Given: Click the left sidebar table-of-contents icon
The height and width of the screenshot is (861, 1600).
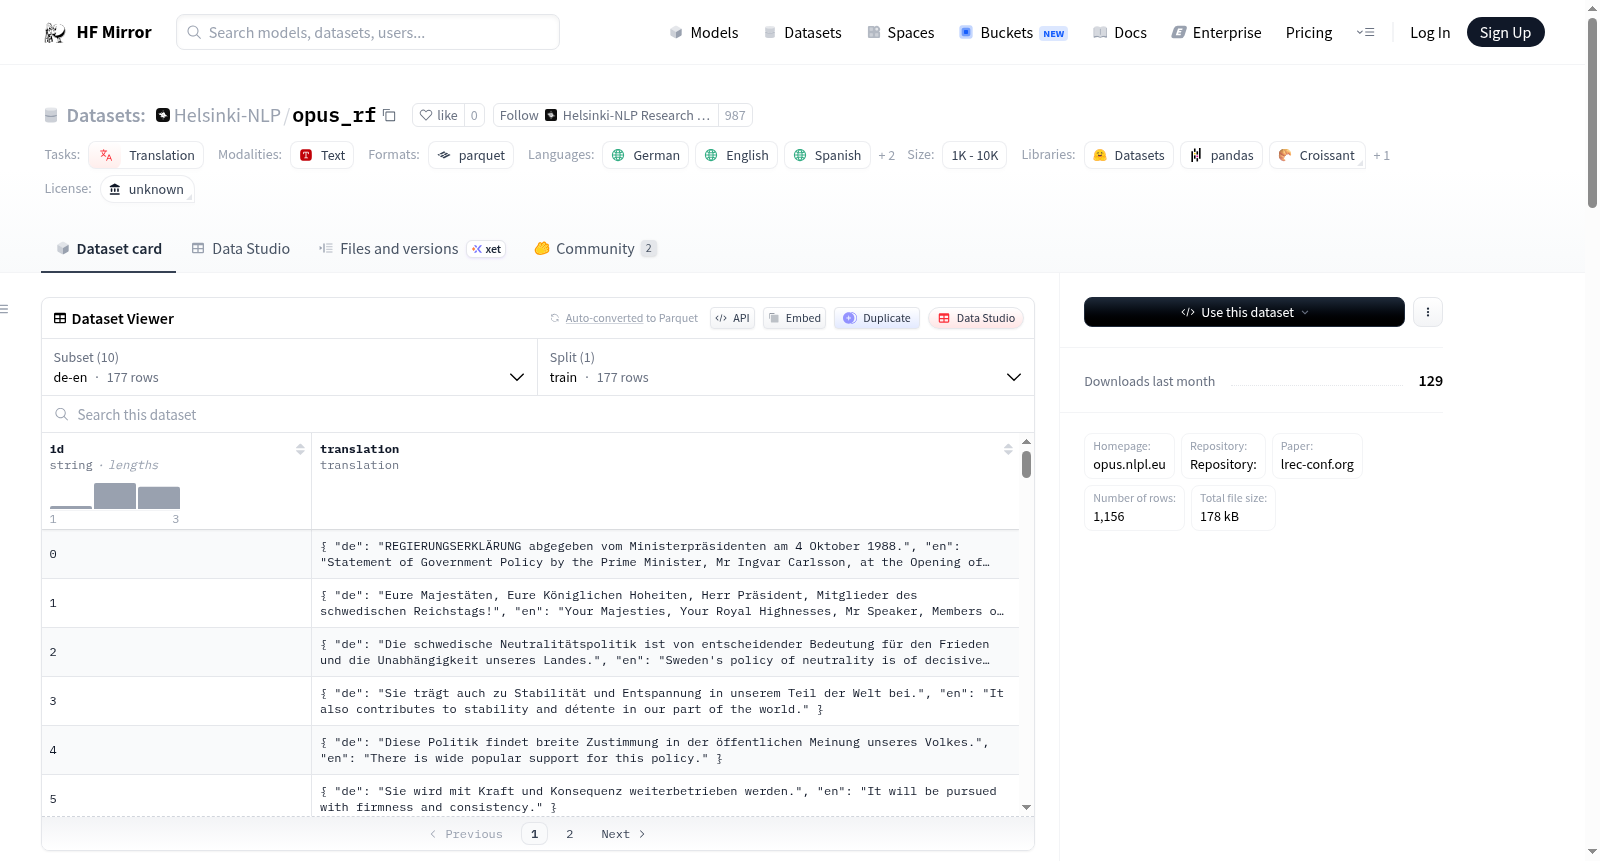Looking at the screenshot, I should click(4, 309).
